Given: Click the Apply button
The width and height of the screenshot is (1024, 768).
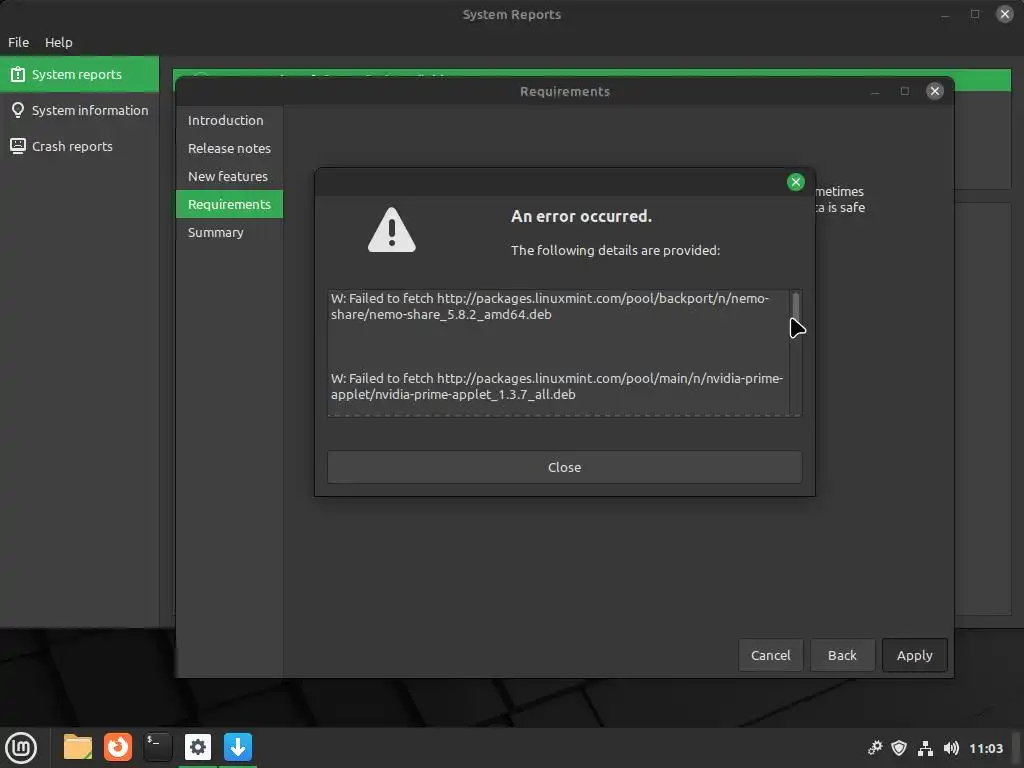Looking at the screenshot, I should click(914, 655).
